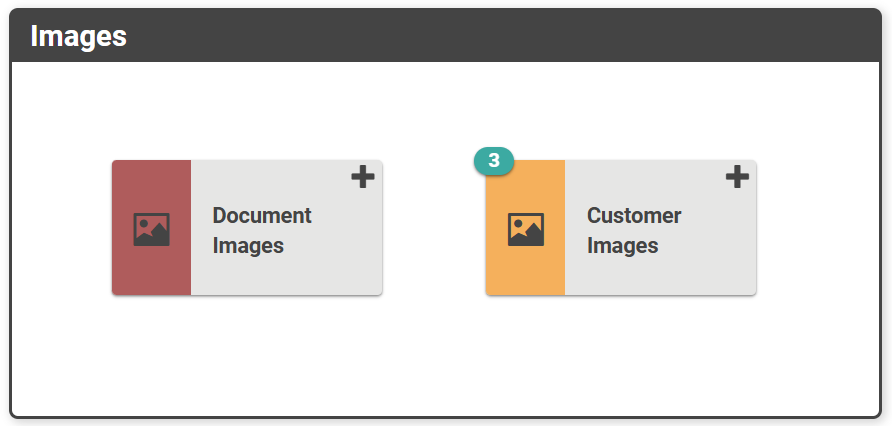Click the red block of Document Images
892x426 pixels.
[x=151, y=270]
